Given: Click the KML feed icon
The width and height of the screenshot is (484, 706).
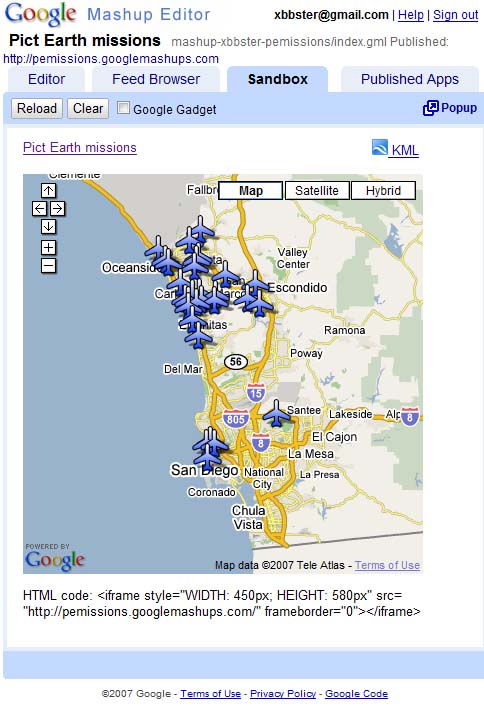Looking at the screenshot, I should 380,148.
